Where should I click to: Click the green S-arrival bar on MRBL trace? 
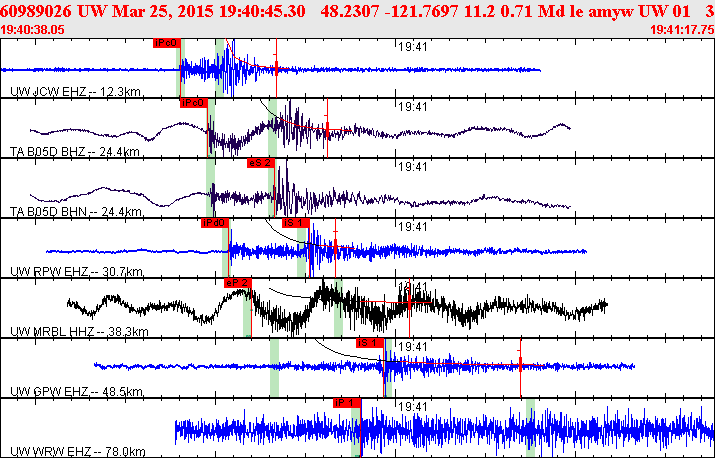tap(338, 308)
